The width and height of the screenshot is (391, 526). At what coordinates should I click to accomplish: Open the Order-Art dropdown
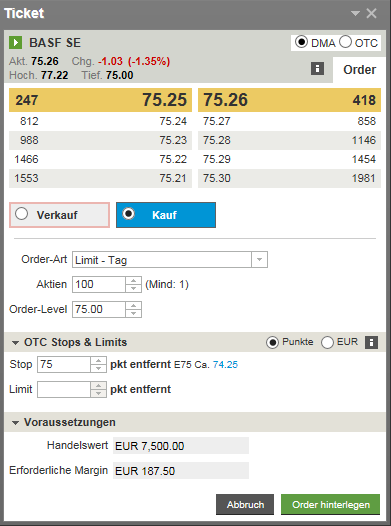(259, 260)
